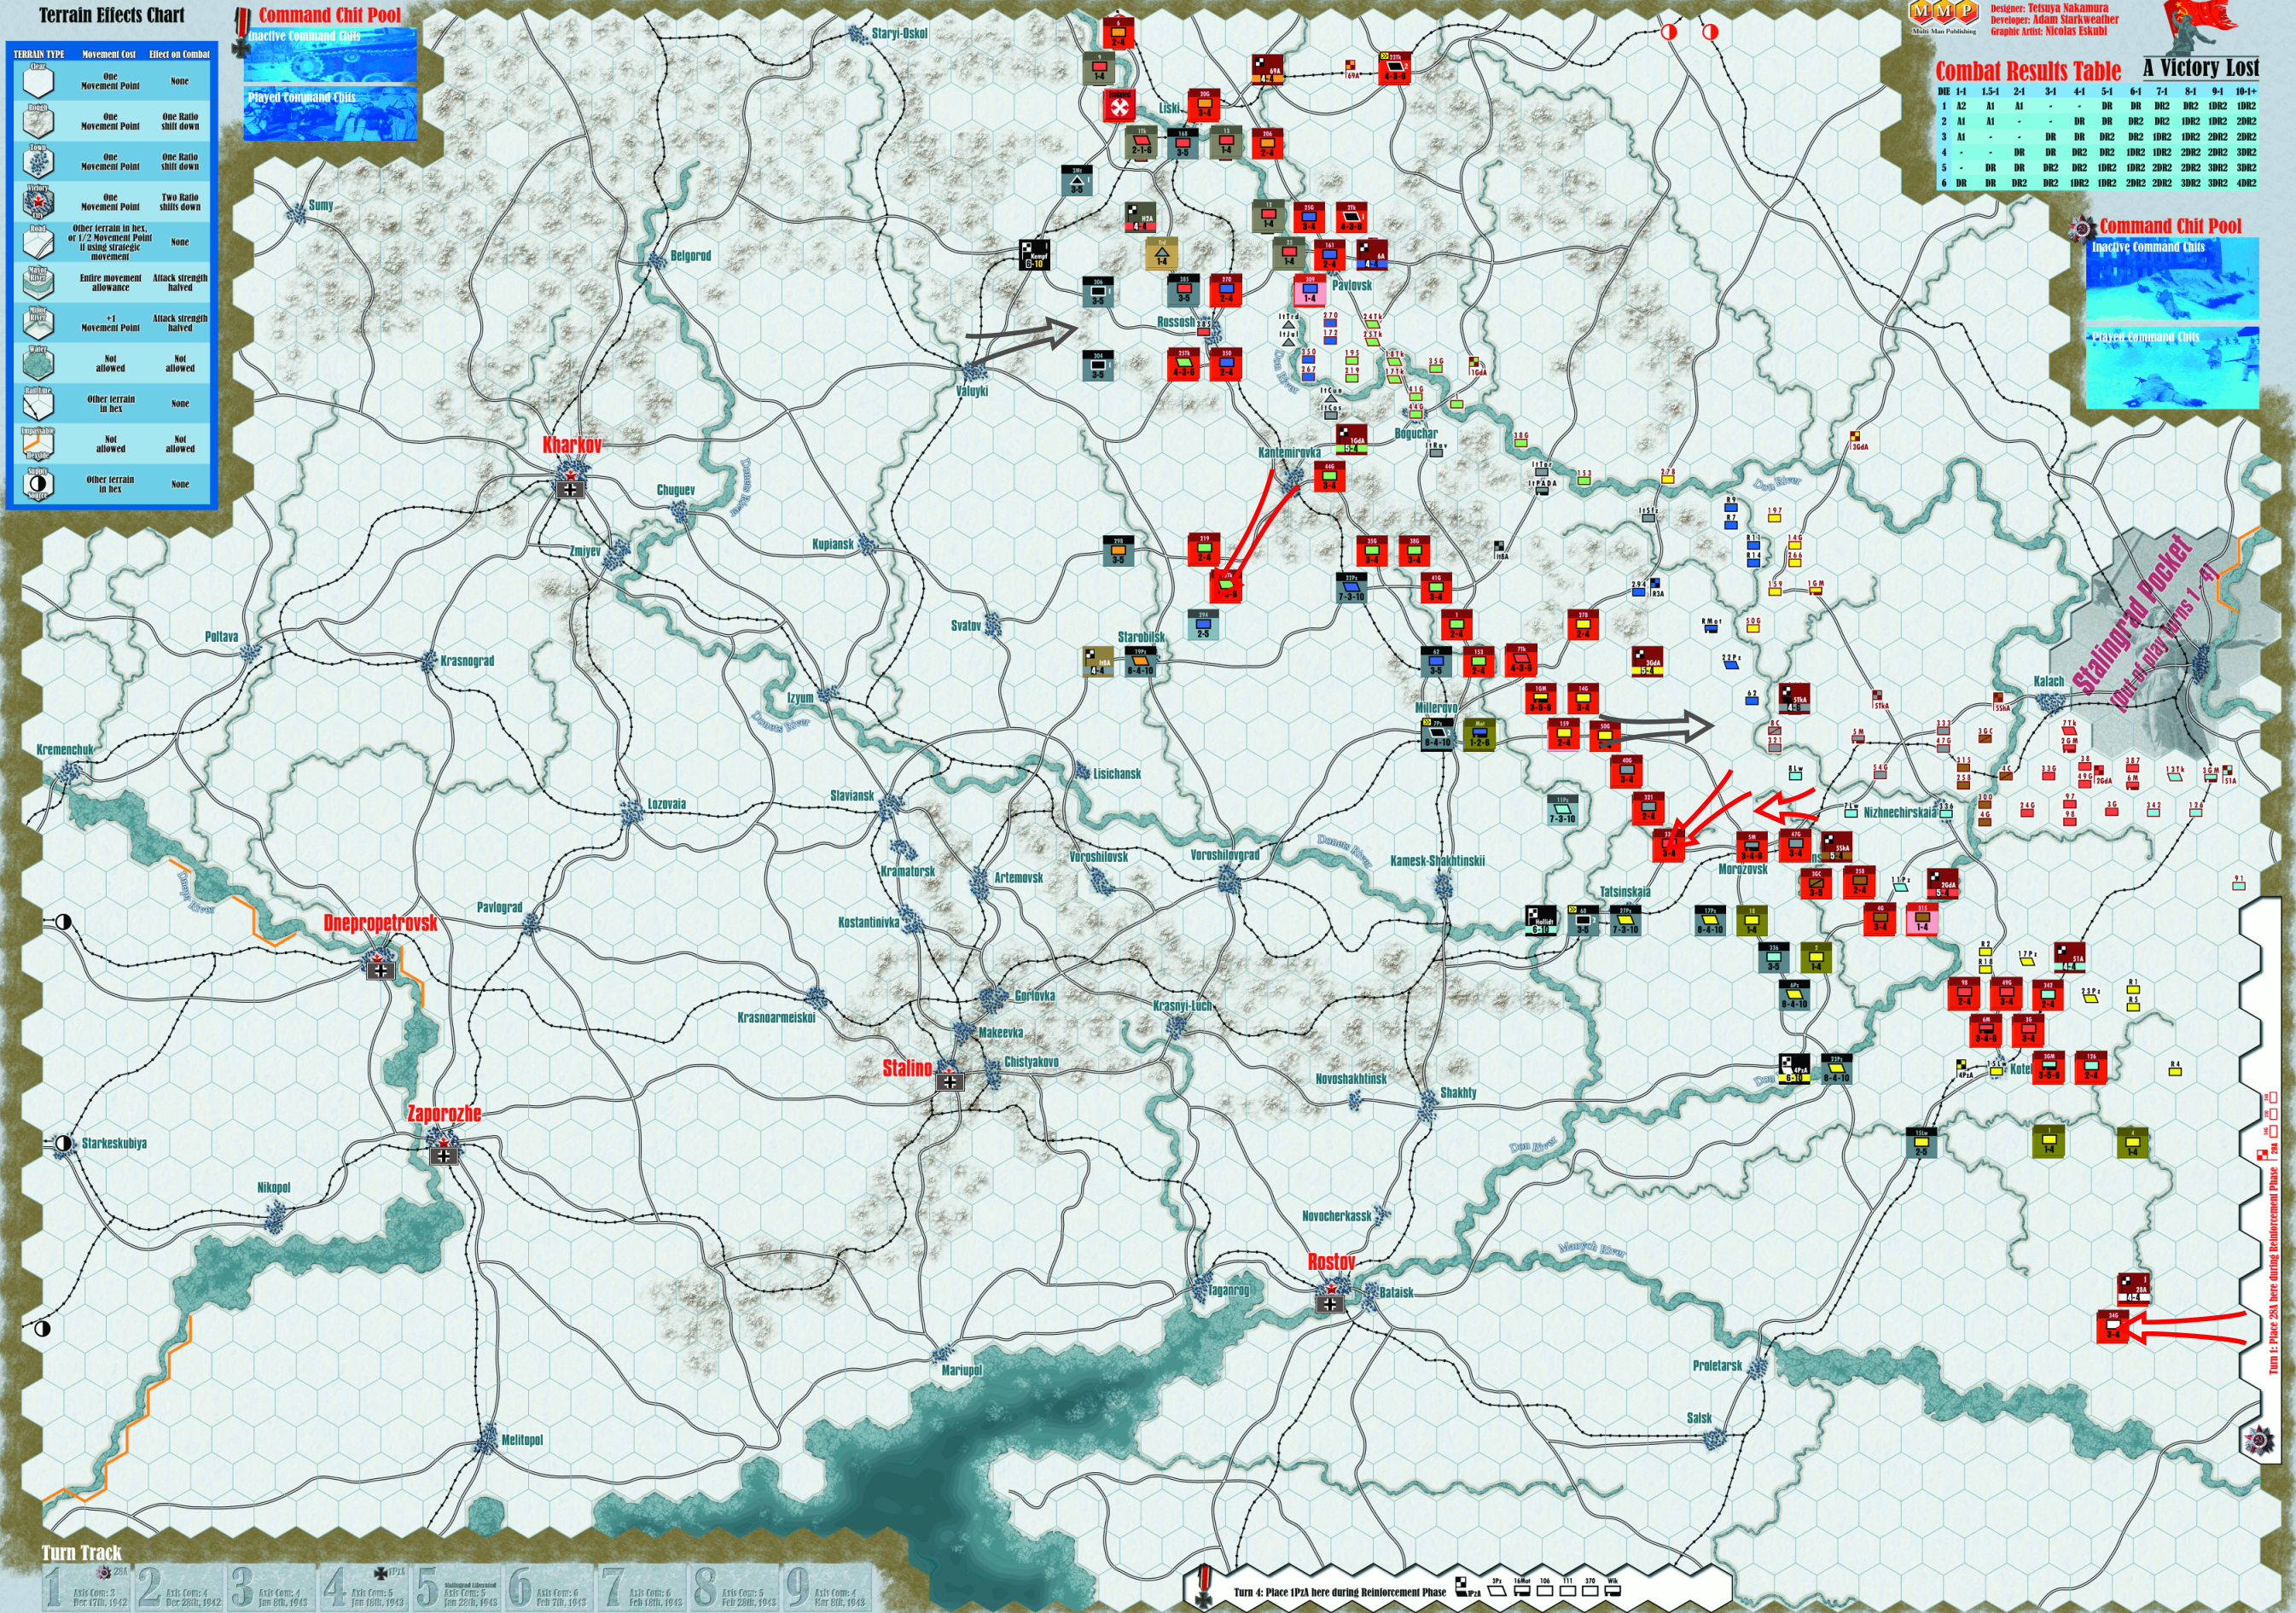
Task: Select the 6A 4-4 headquarters counter
Action: coord(1372,255)
